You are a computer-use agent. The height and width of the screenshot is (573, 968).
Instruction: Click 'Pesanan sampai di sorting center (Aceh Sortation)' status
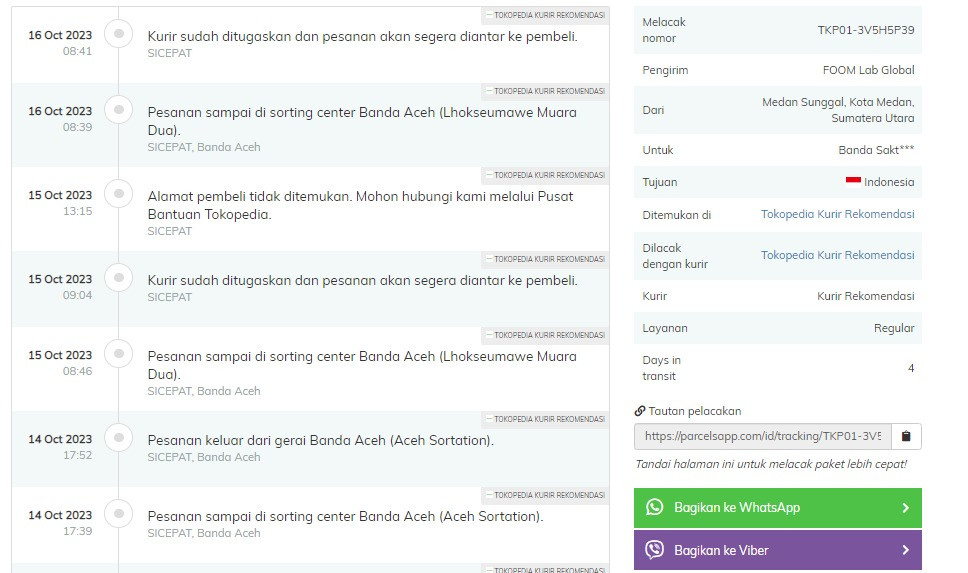(345, 516)
